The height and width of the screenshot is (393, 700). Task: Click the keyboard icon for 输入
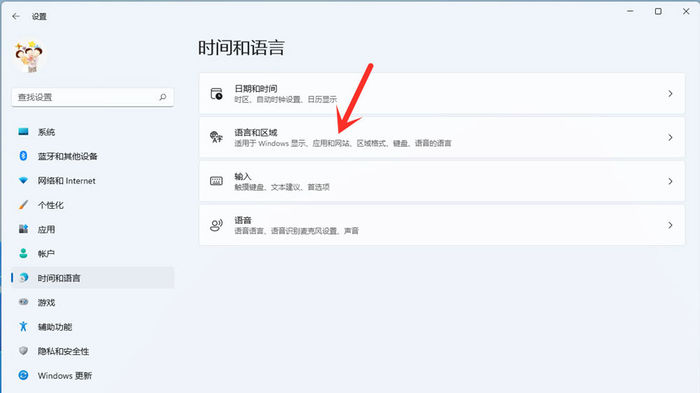217,181
